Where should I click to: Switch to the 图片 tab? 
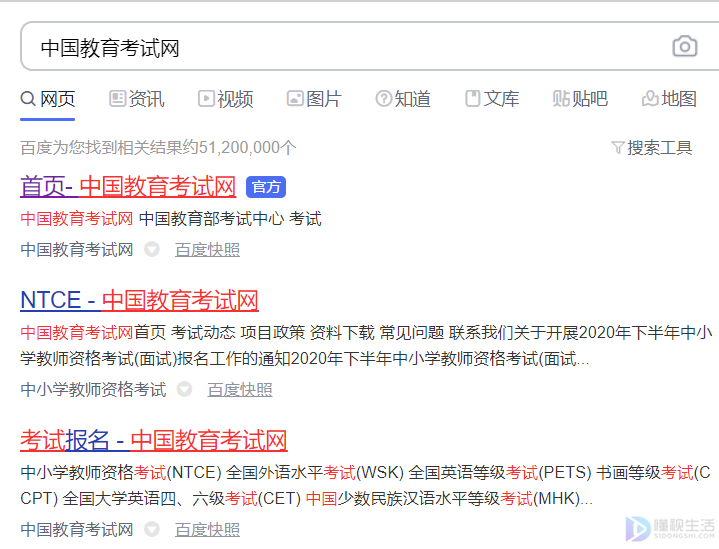pyautogui.click(x=314, y=99)
